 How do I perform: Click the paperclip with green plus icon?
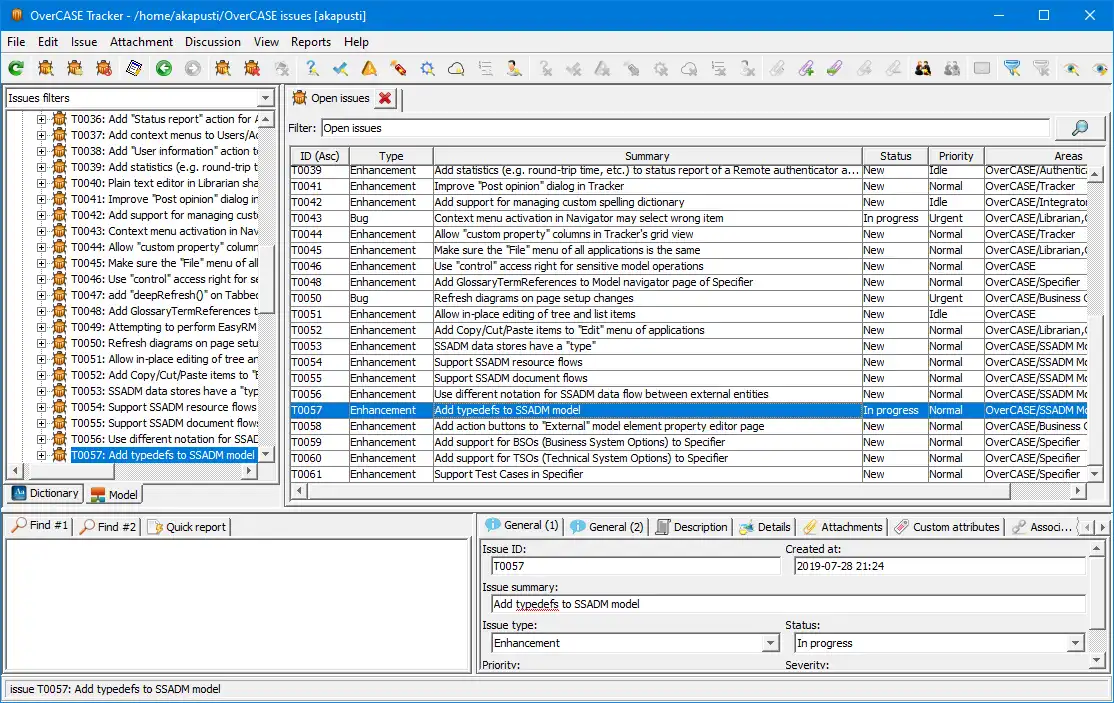806,69
